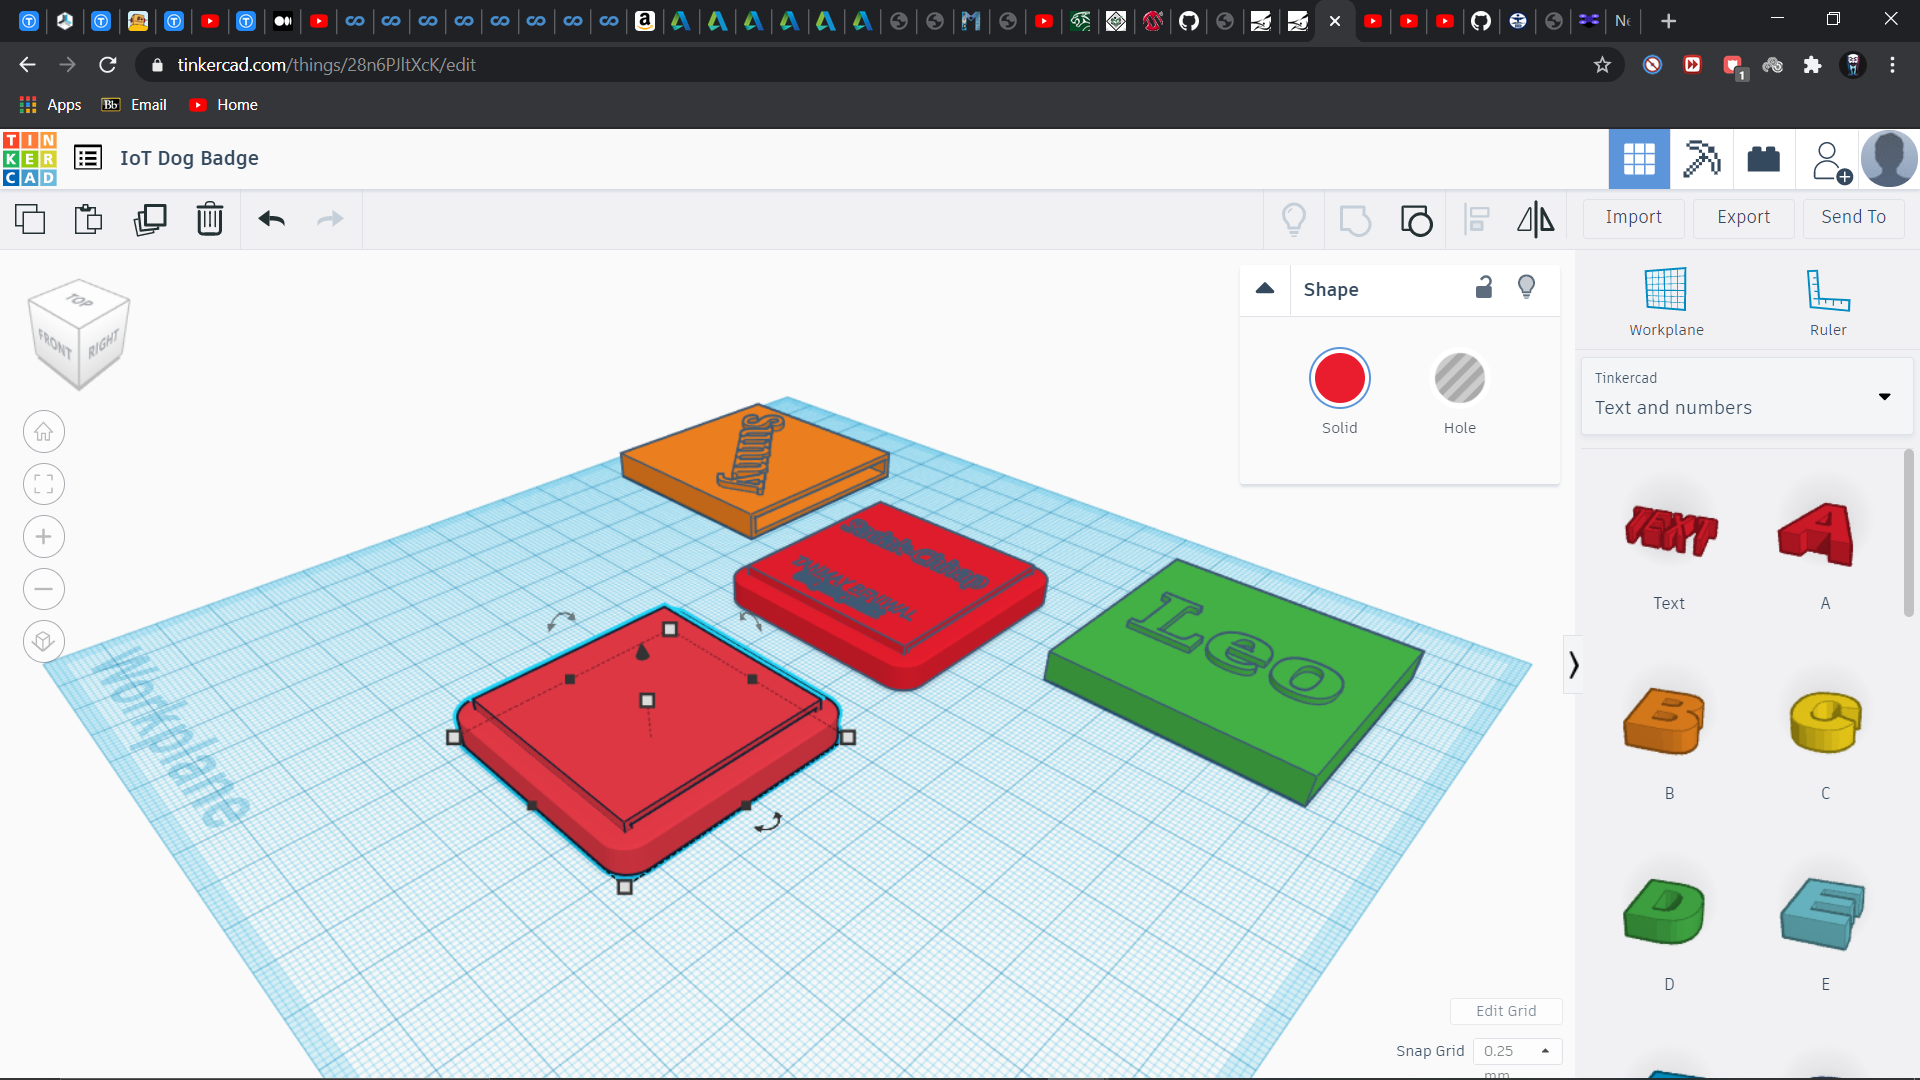
Task: Select the Text shape thumbnail
Action: tap(1669, 532)
